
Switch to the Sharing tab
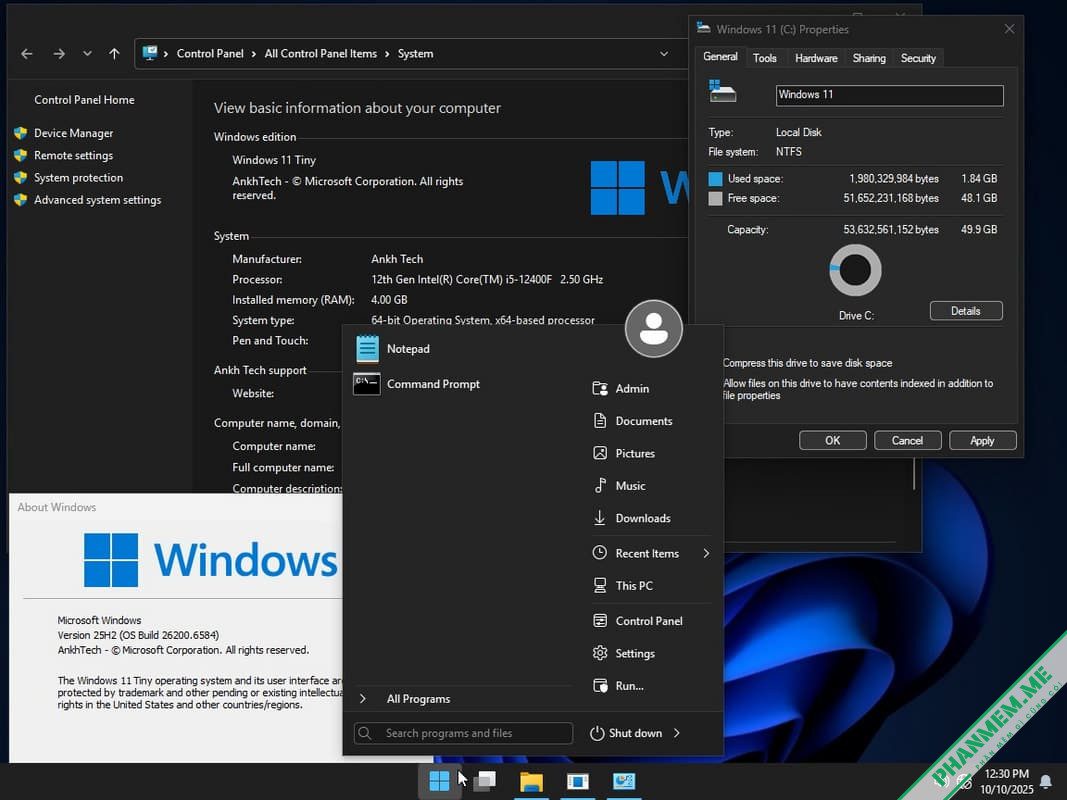pyautogui.click(x=869, y=59)
